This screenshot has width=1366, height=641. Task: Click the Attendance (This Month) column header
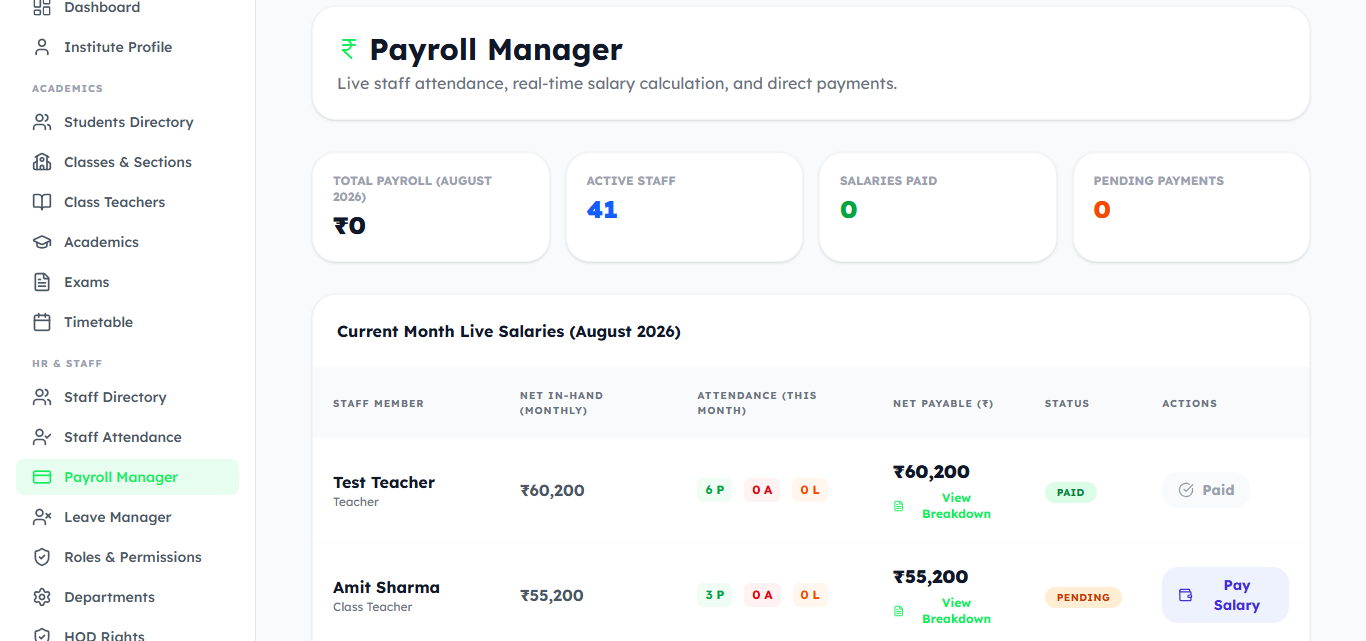(757, 403)
